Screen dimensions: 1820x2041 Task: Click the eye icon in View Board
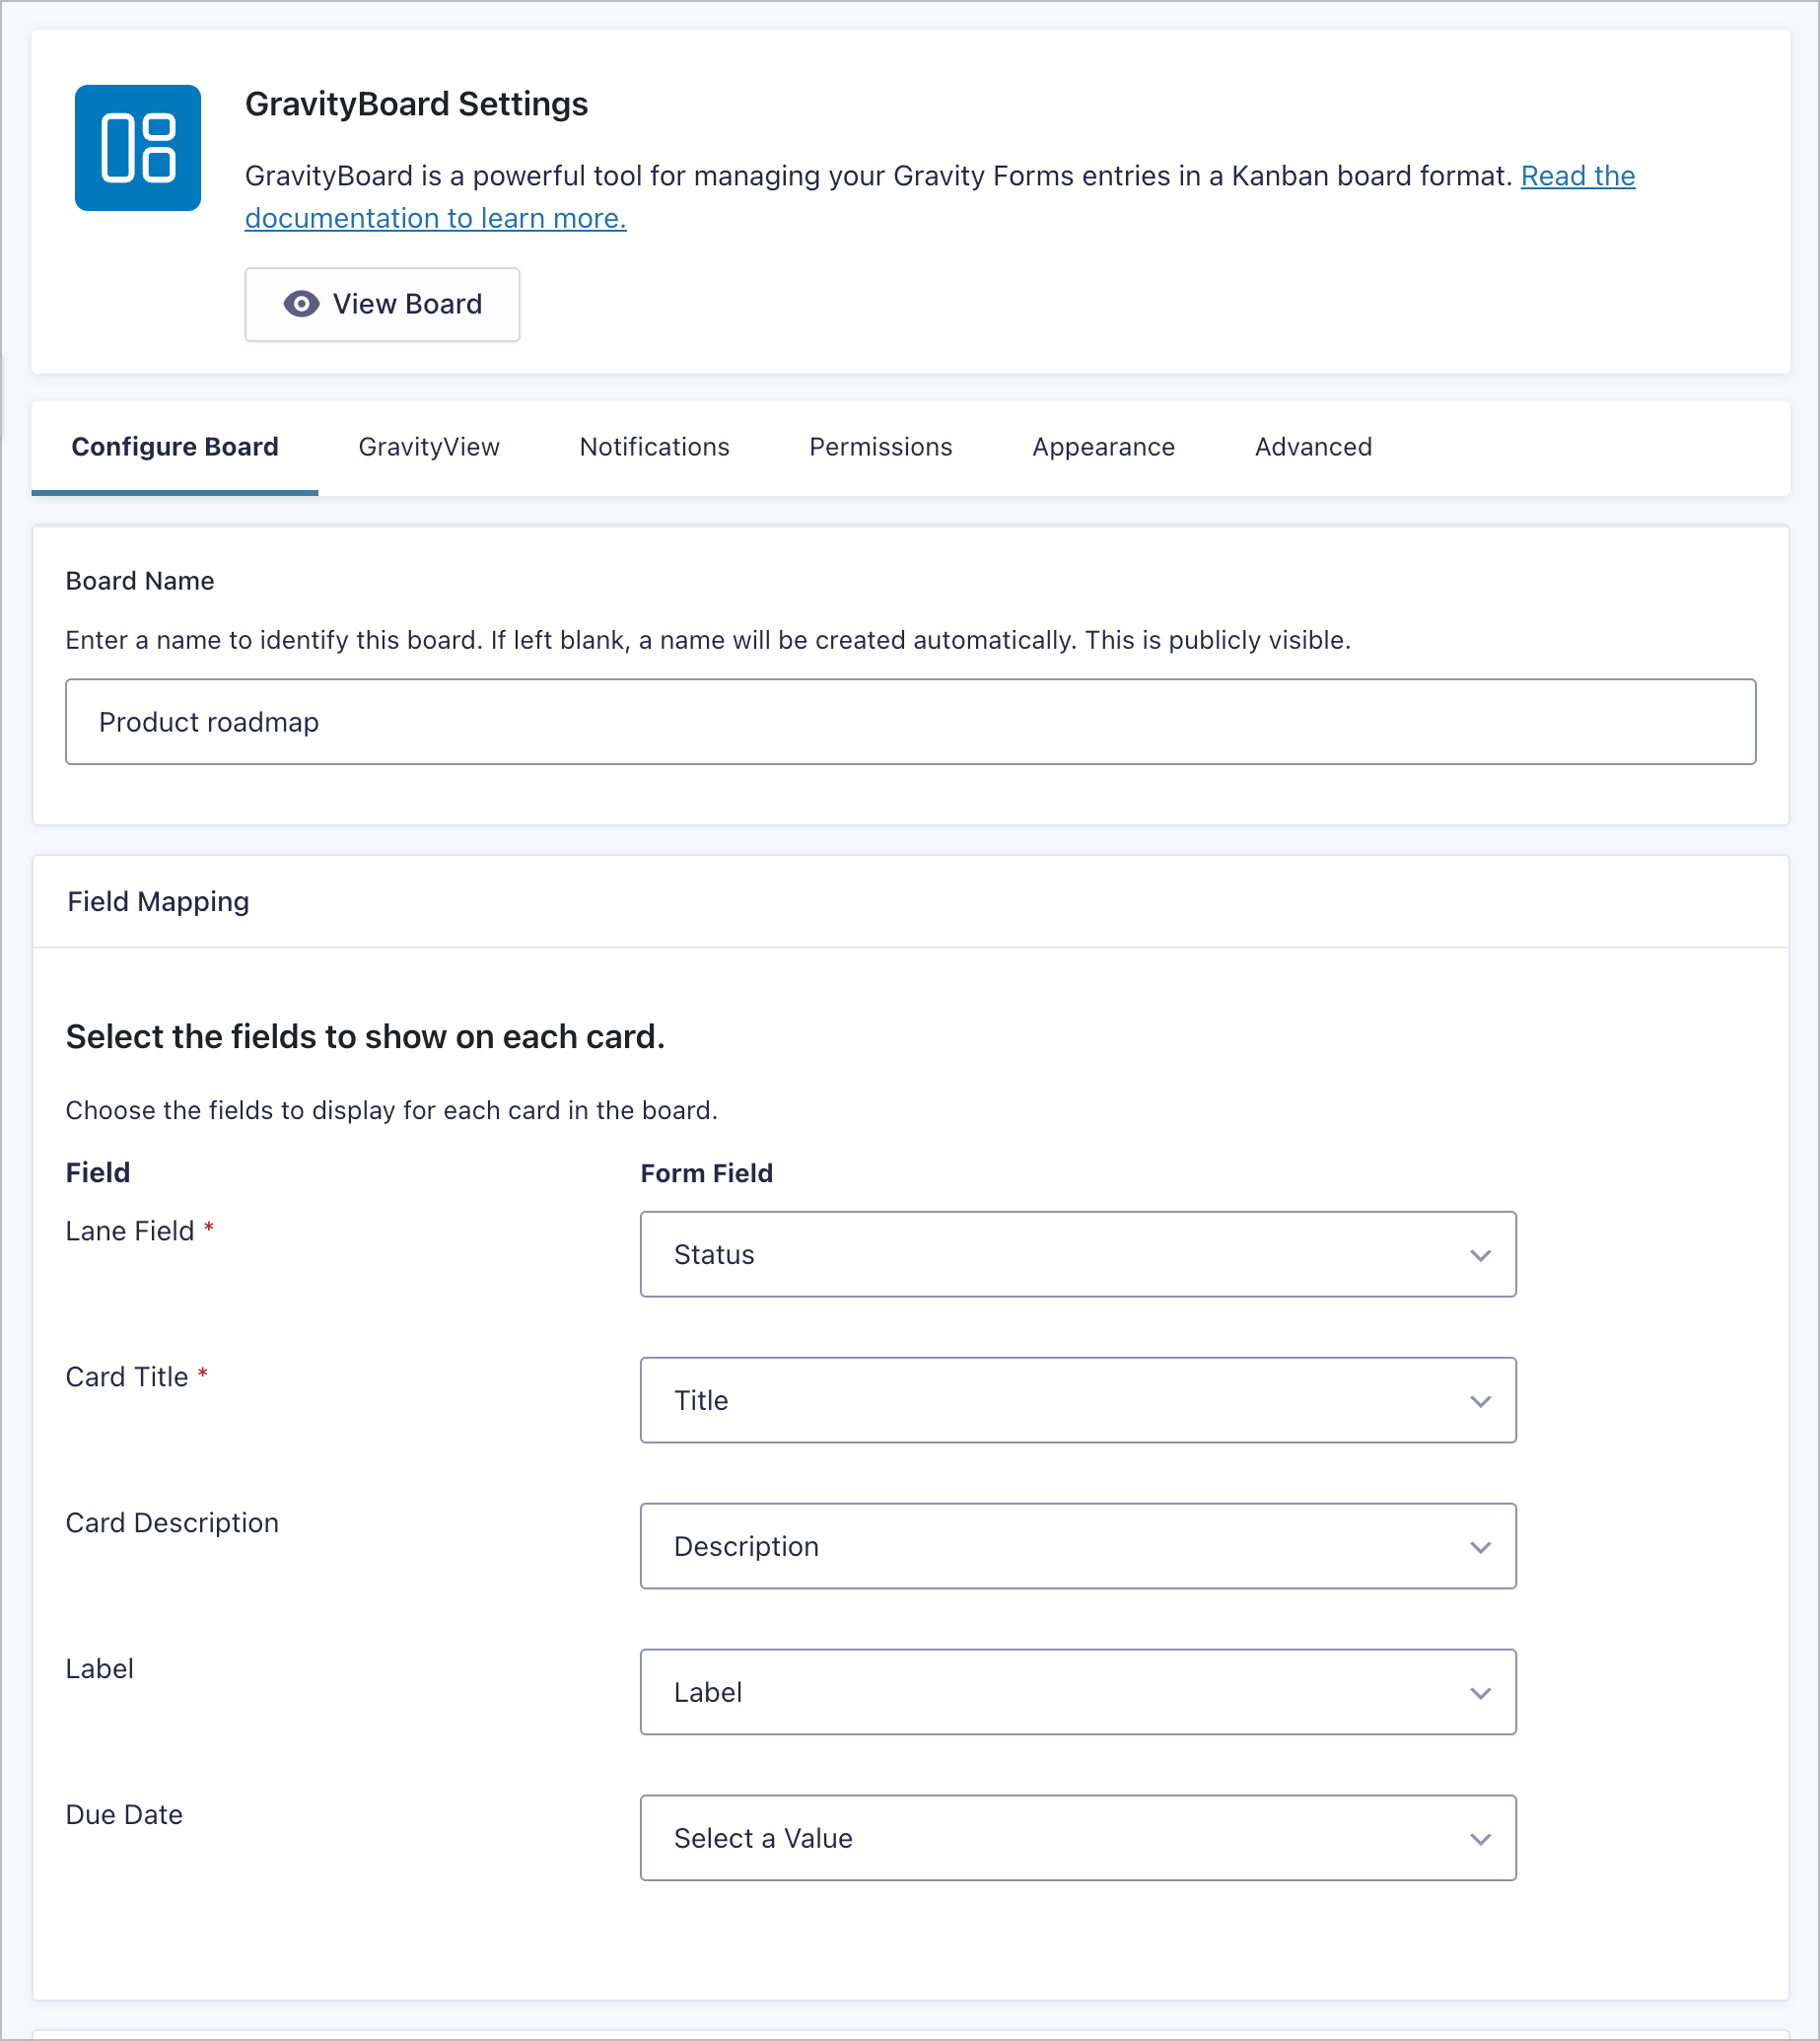(x=301, y=304)
